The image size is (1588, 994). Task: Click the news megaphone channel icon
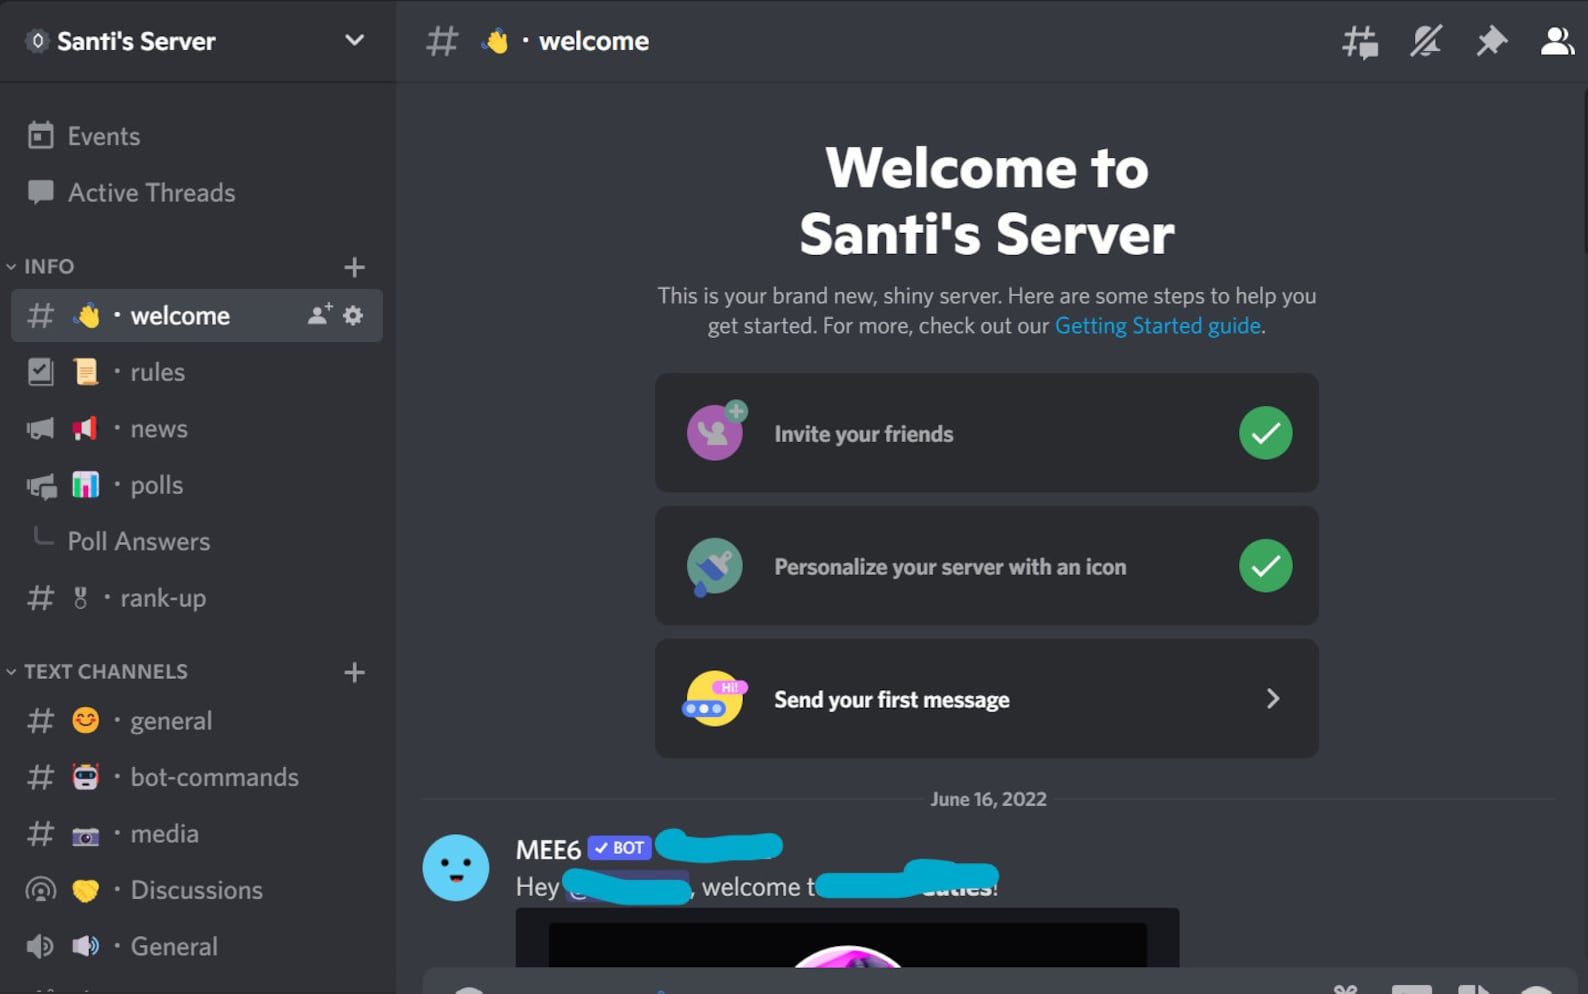(x=40, y=429)
